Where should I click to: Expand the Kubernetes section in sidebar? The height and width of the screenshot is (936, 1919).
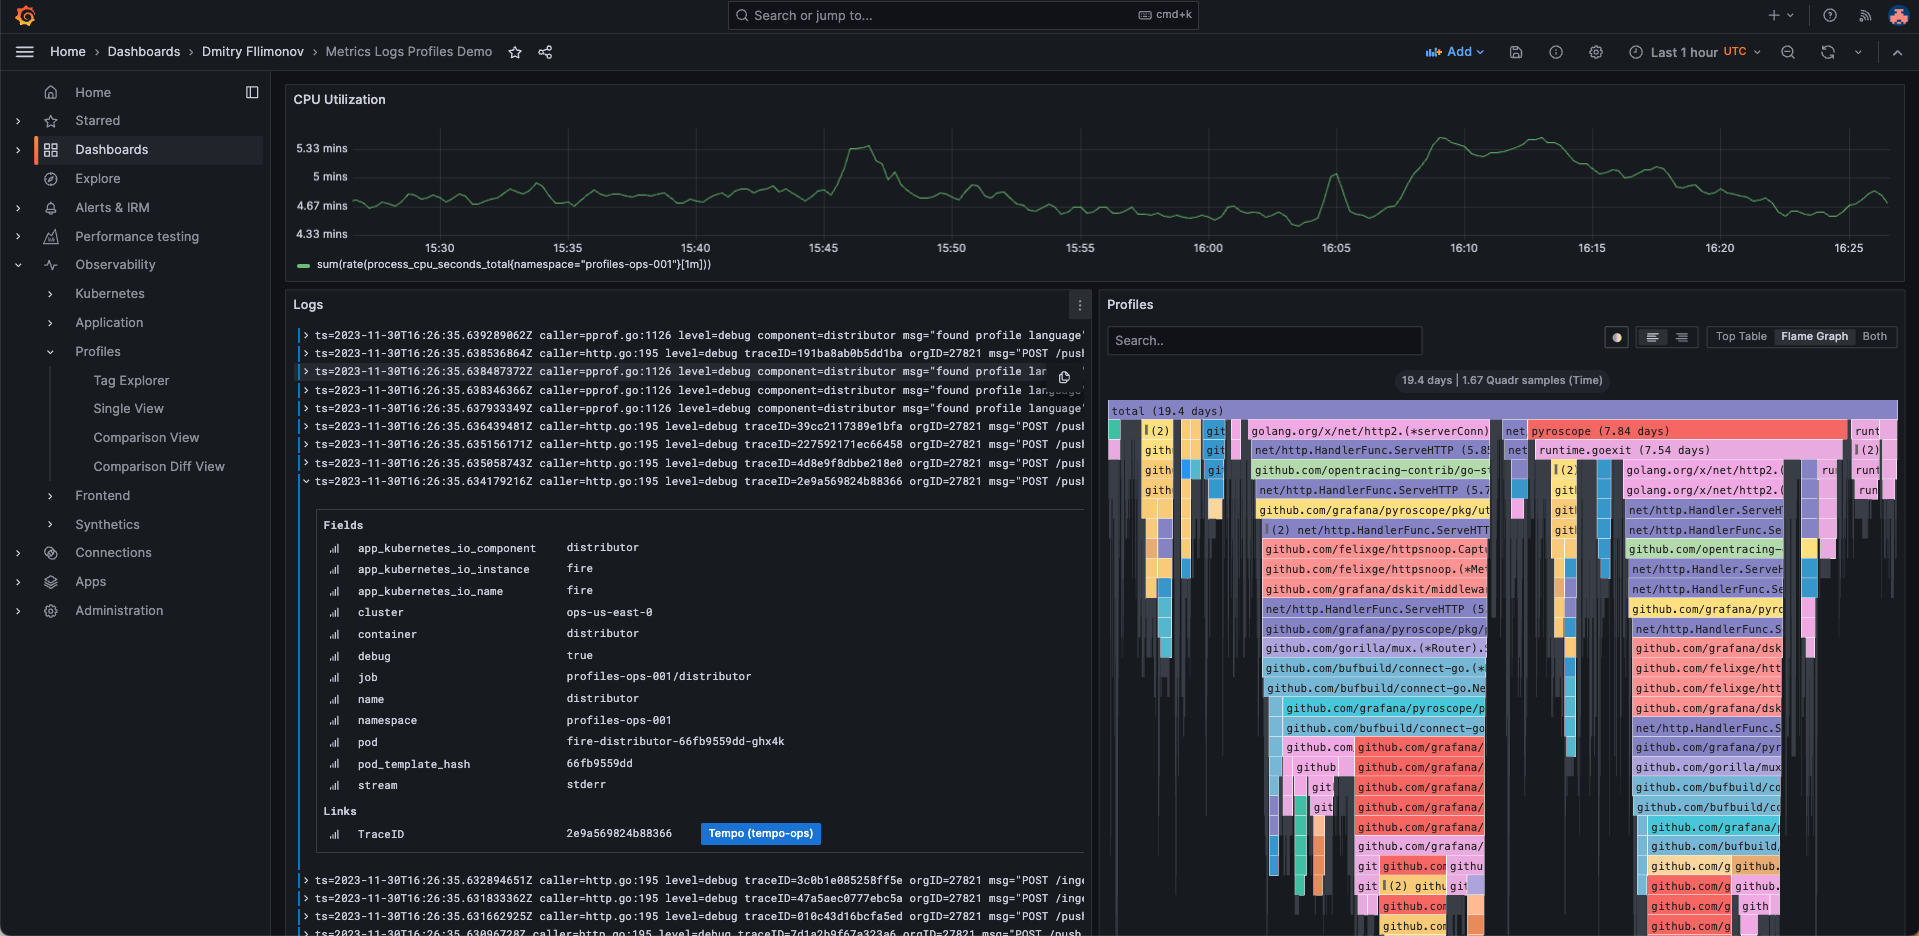click(x=51, y=294)
